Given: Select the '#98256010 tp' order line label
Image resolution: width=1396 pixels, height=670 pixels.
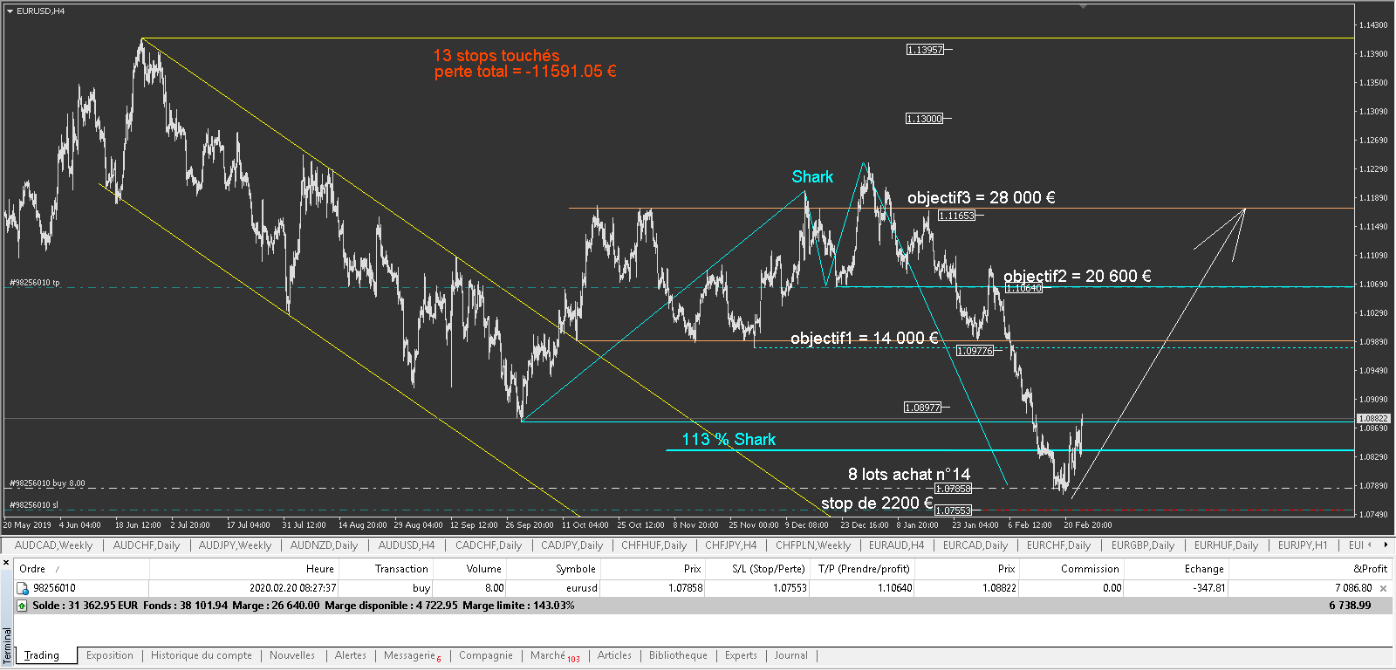Looking at the screenshot, I should pos(33,283).
